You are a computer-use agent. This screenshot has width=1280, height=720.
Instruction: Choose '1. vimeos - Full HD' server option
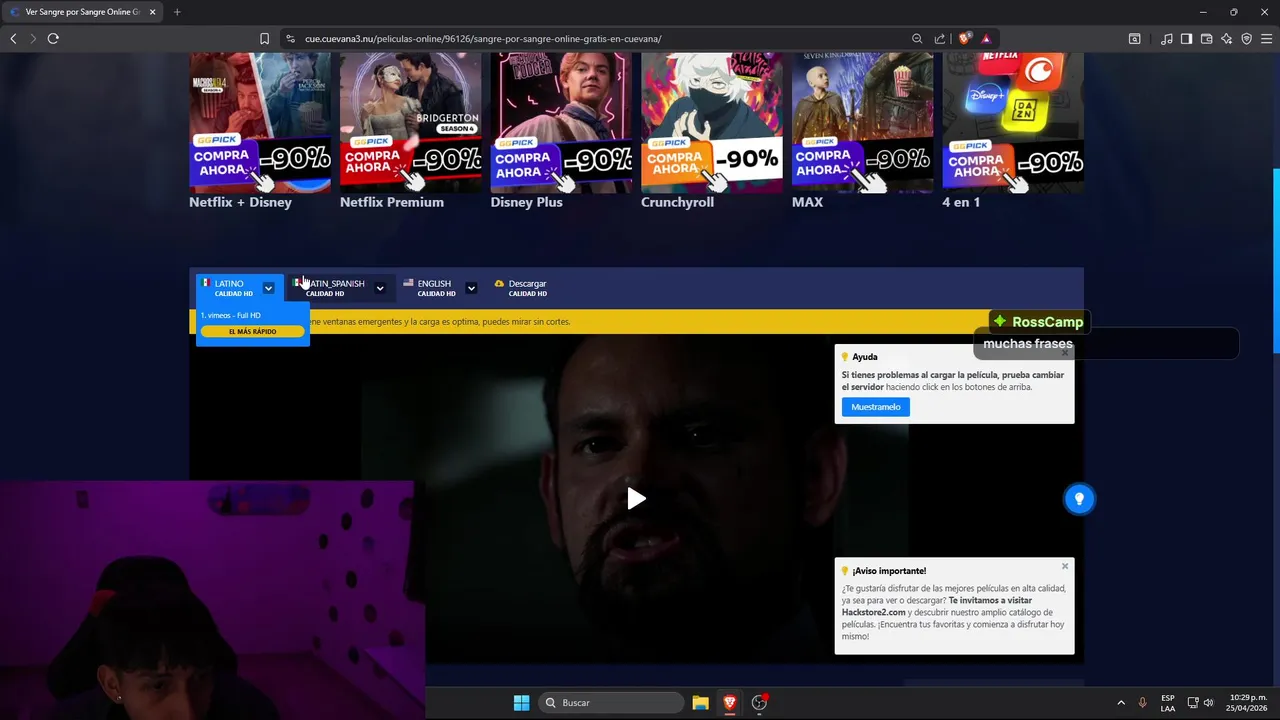(231, 315)
